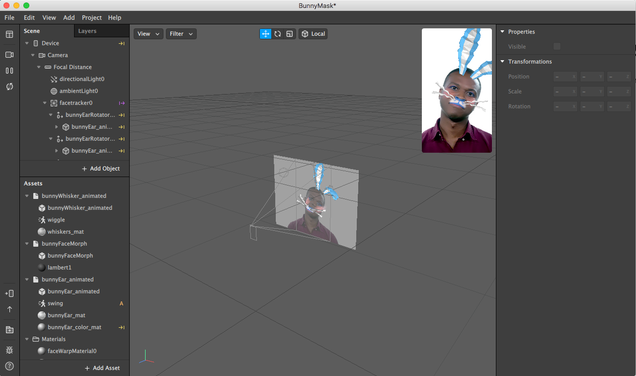
Task: Open the View dropdown
Action: 148,34
